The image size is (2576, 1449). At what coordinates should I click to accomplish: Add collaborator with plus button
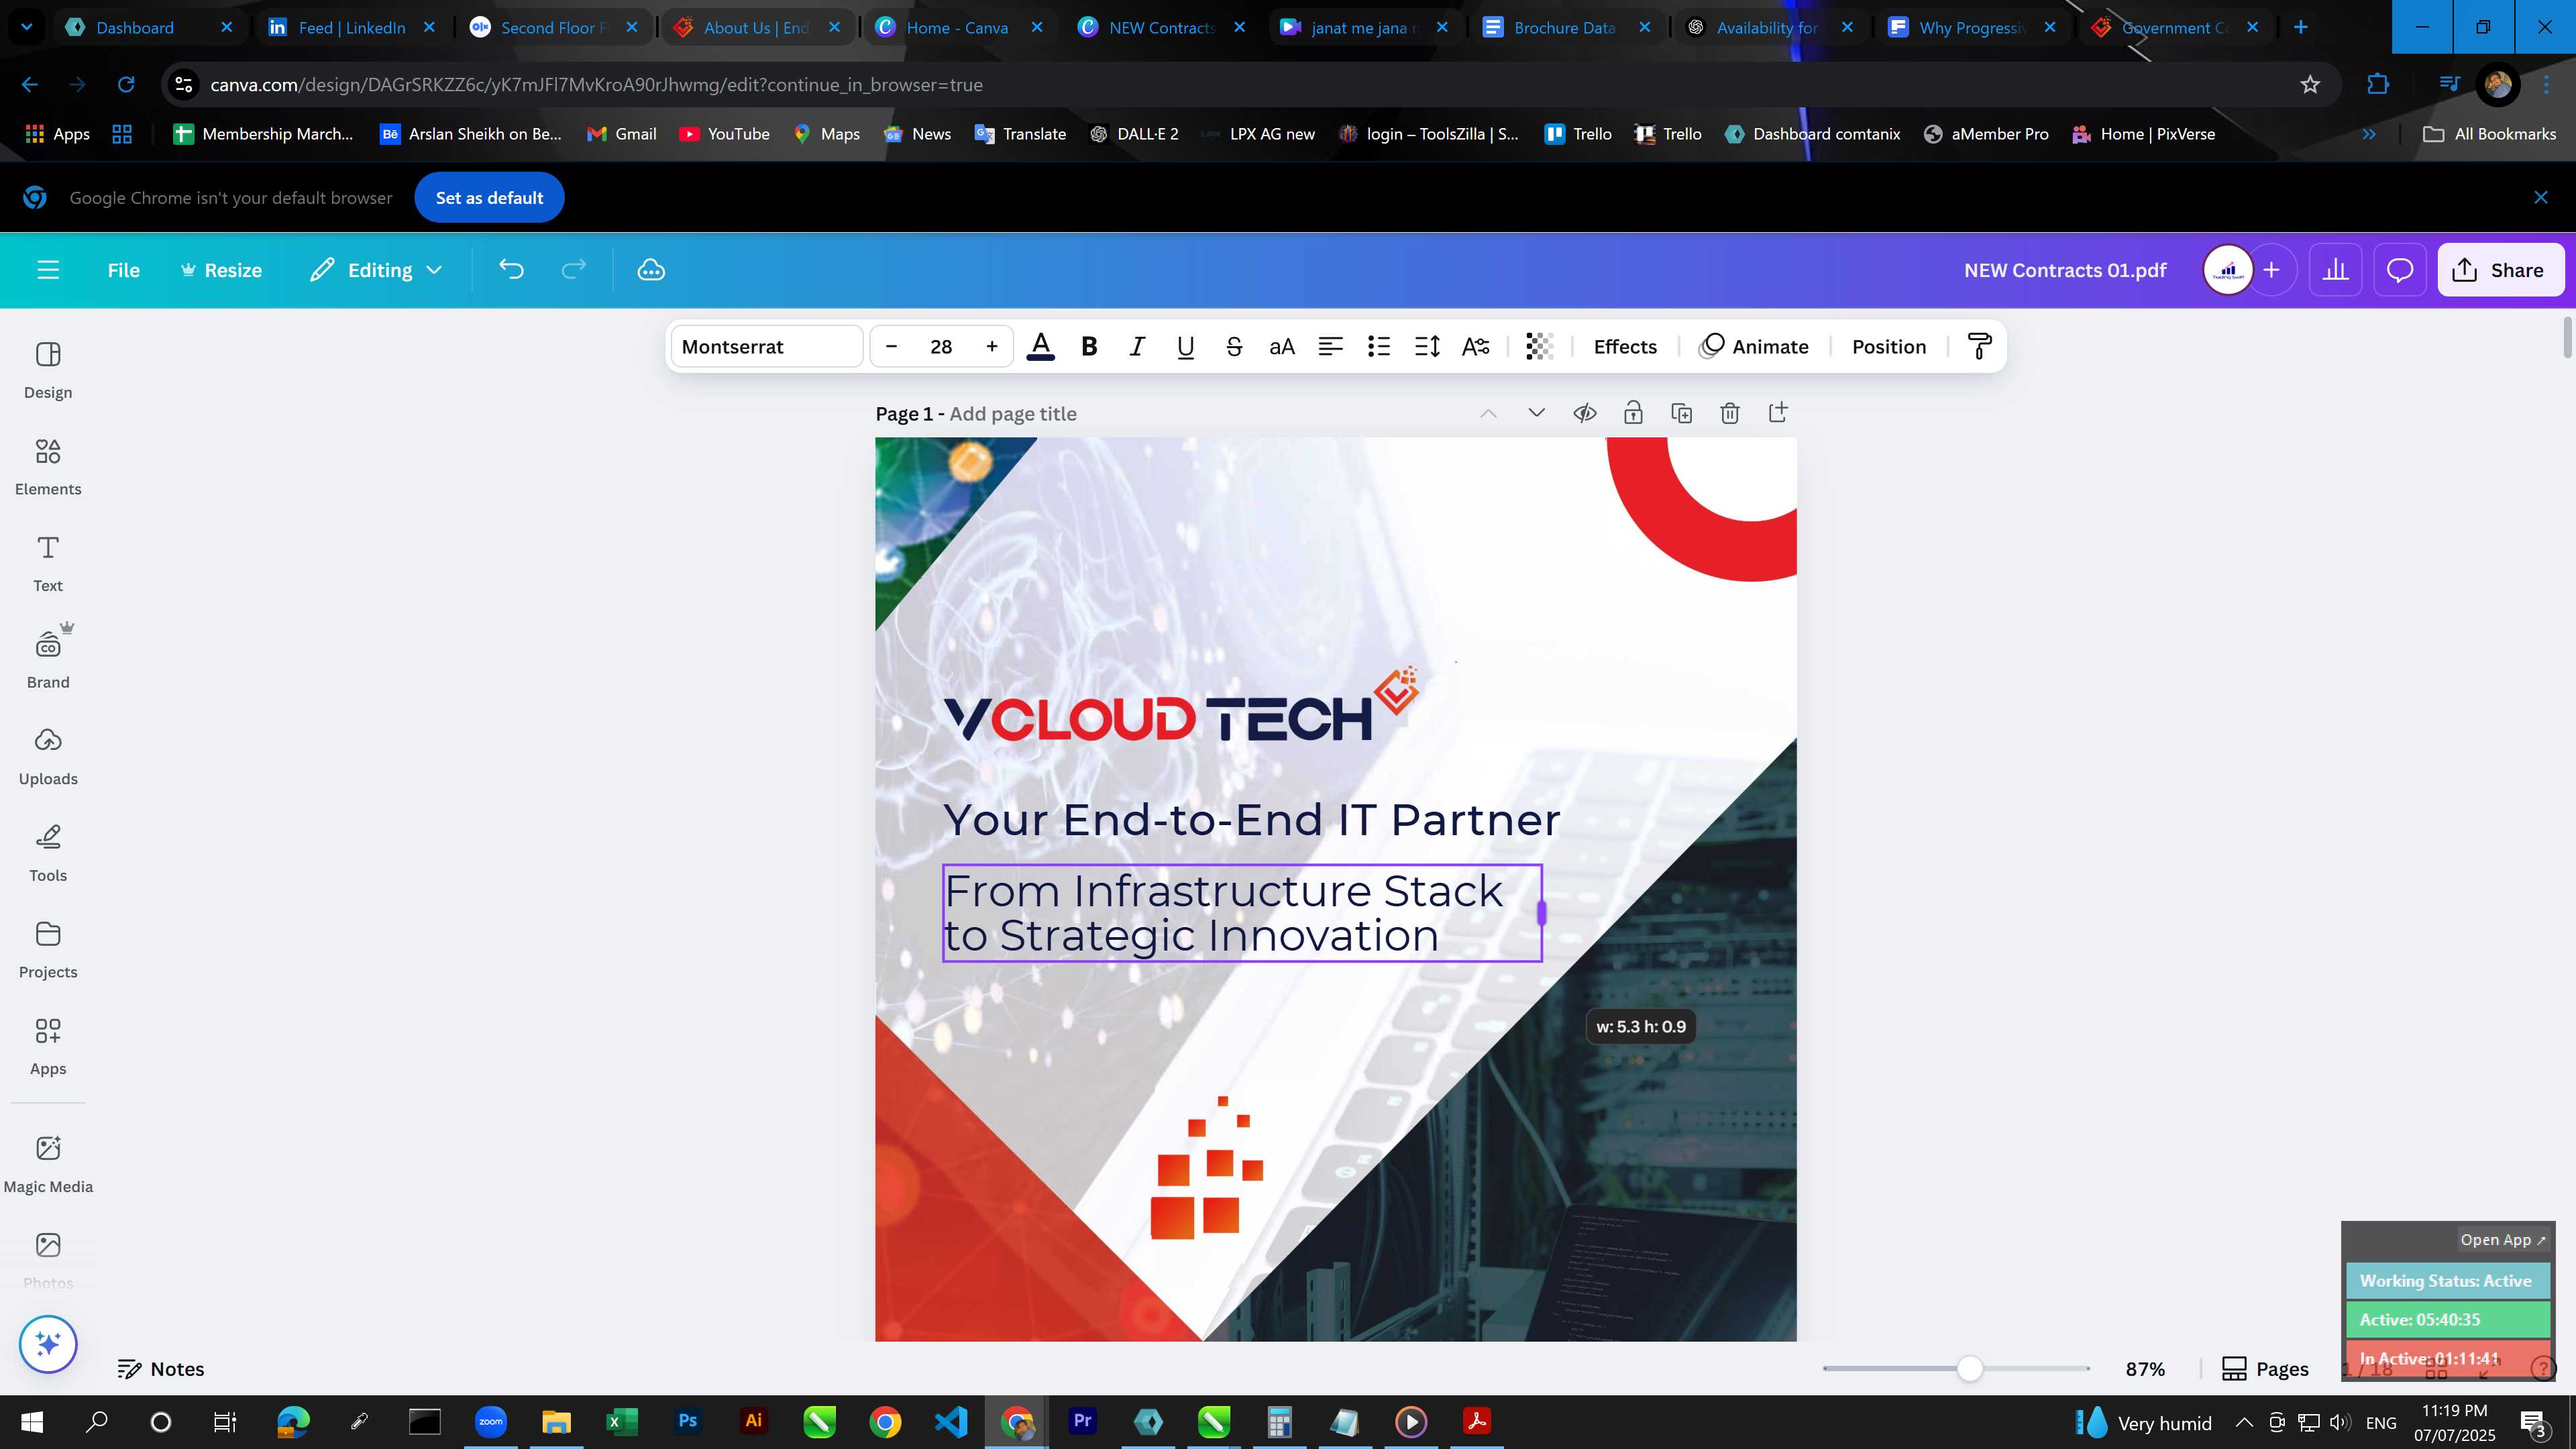pyautogui.click(x=2272, y=270)
